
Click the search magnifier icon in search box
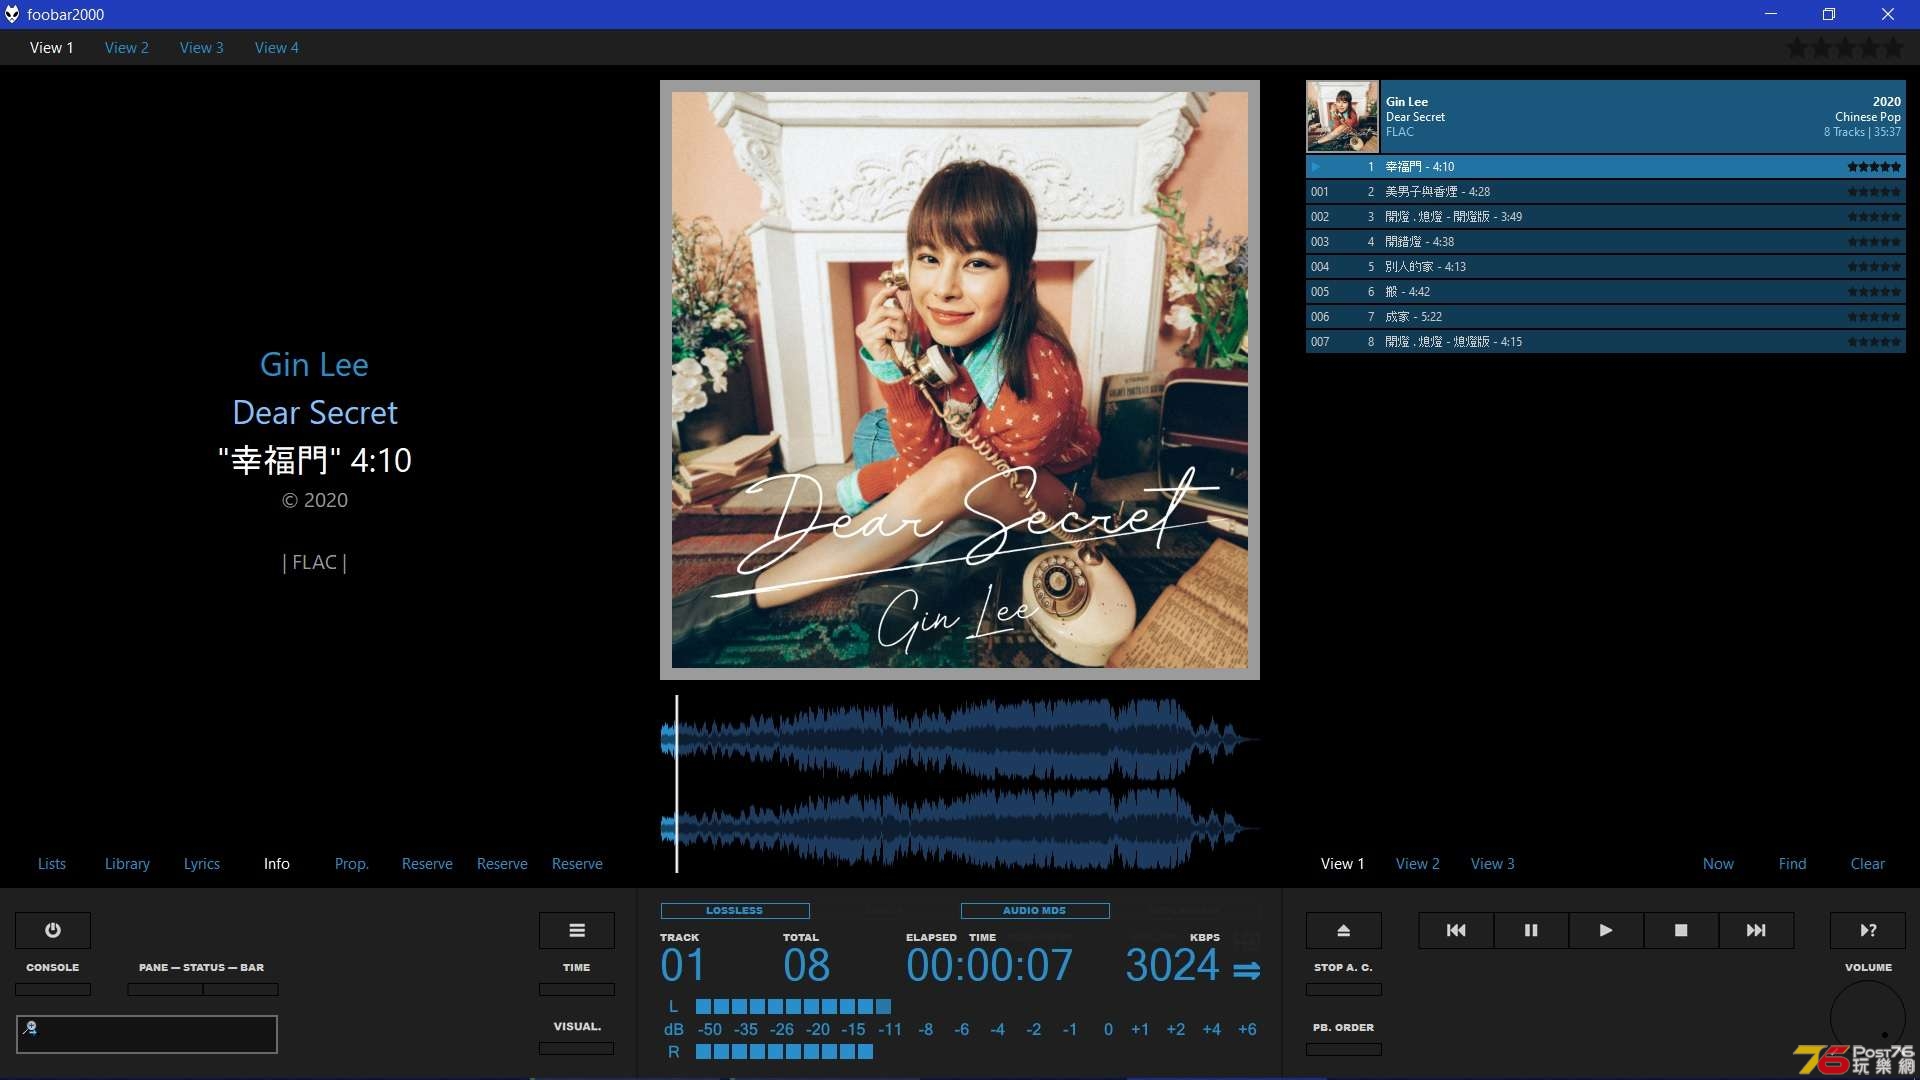pyautogui.click(x=30, y=1027)
